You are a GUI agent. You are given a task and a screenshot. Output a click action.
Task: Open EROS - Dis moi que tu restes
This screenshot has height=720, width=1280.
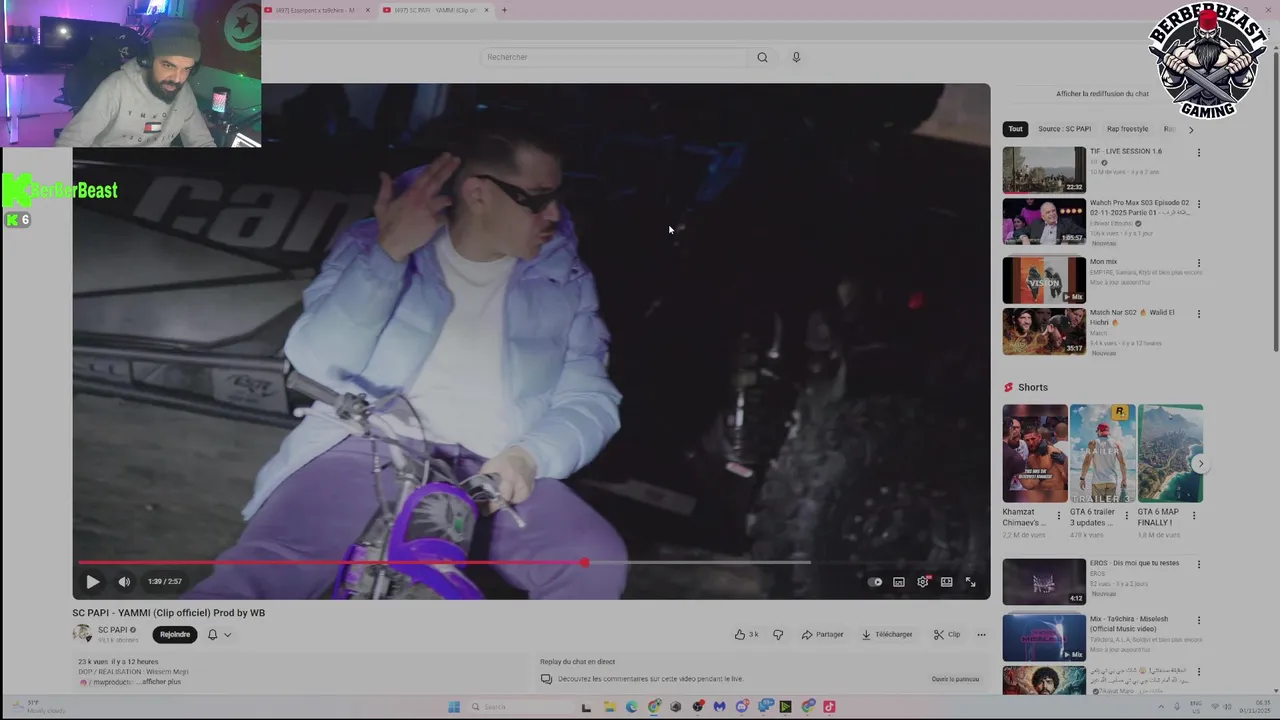click(1044, 581)
